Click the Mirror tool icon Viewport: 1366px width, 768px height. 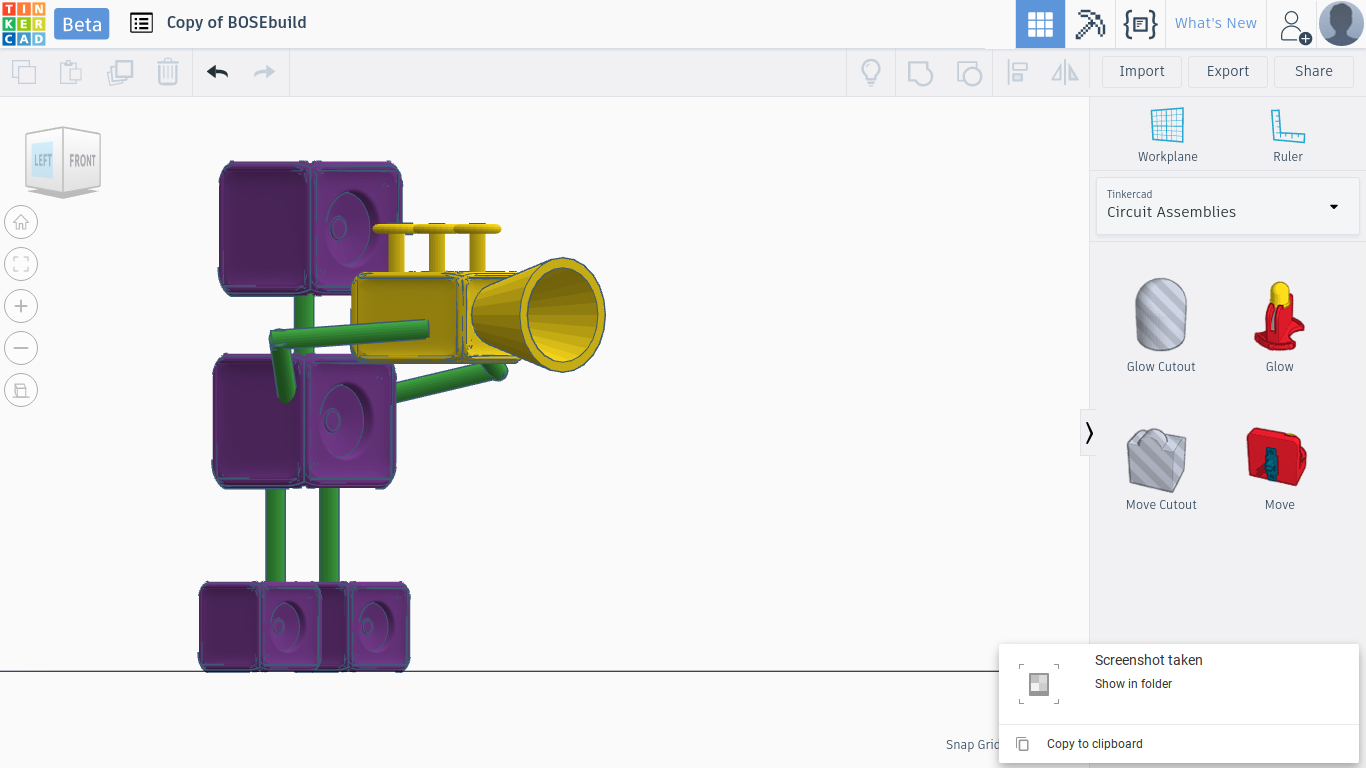click(1065, 72)
